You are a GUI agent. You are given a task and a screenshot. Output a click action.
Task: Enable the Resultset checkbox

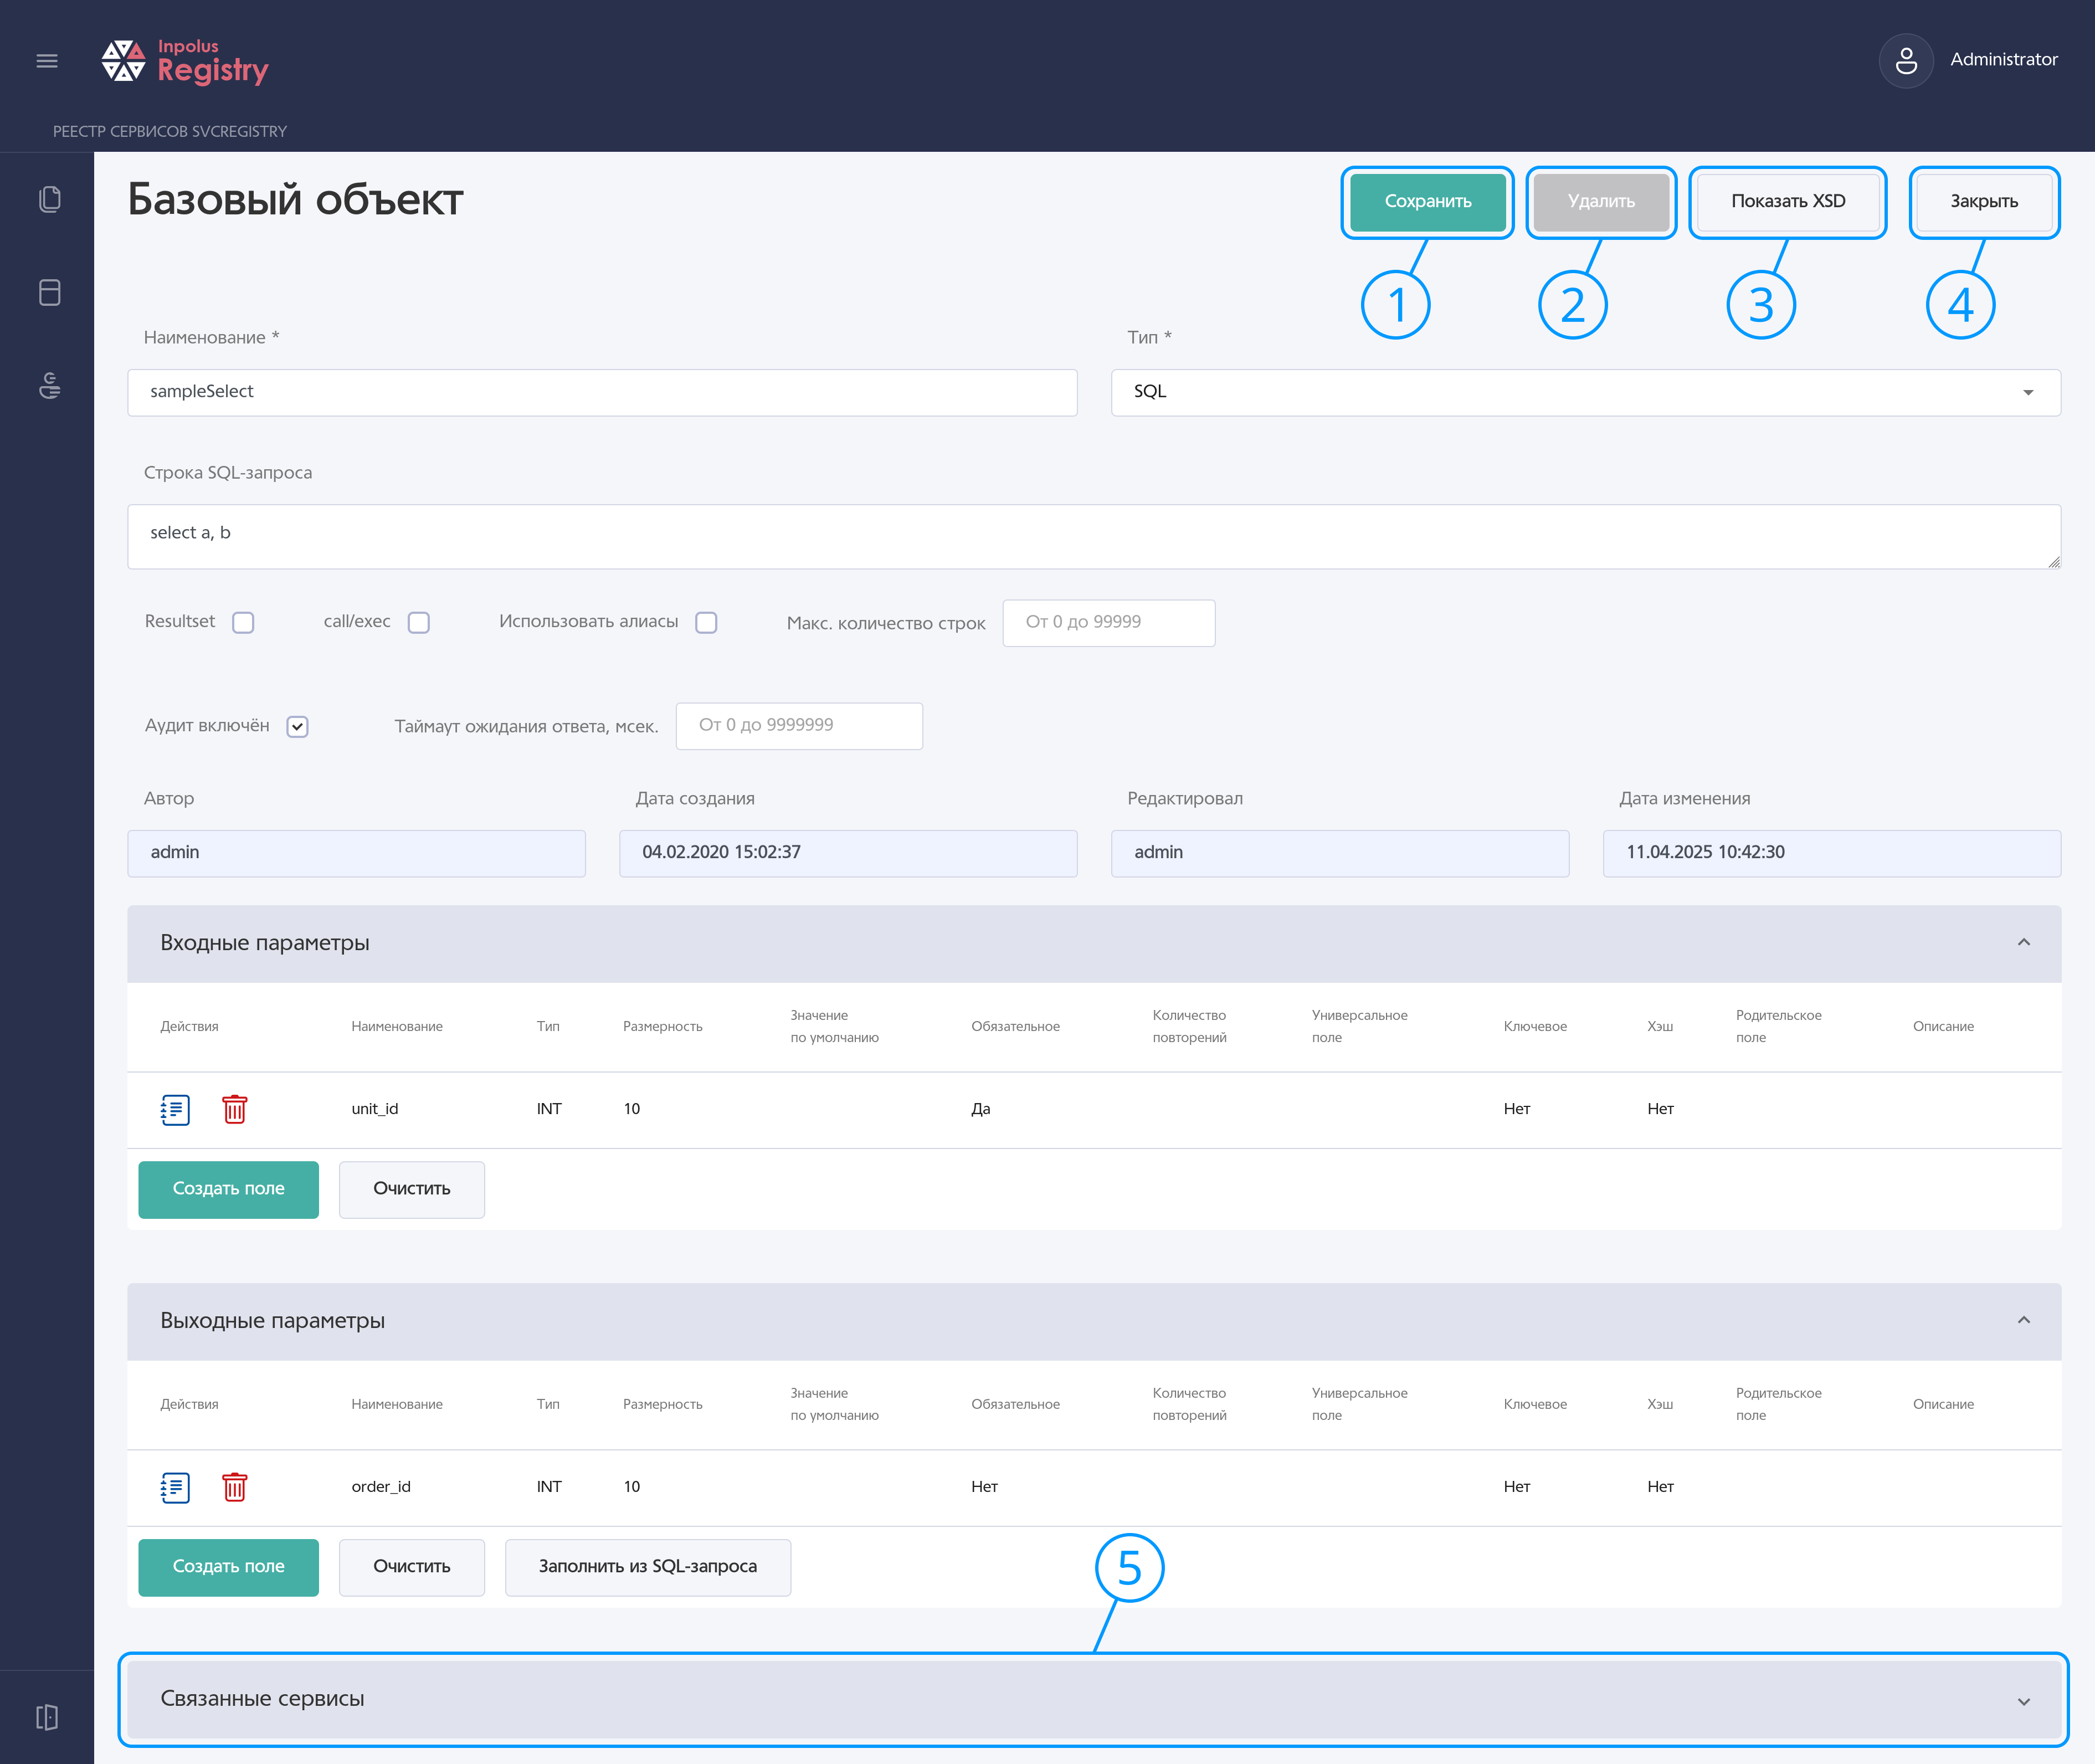point(243,623)
